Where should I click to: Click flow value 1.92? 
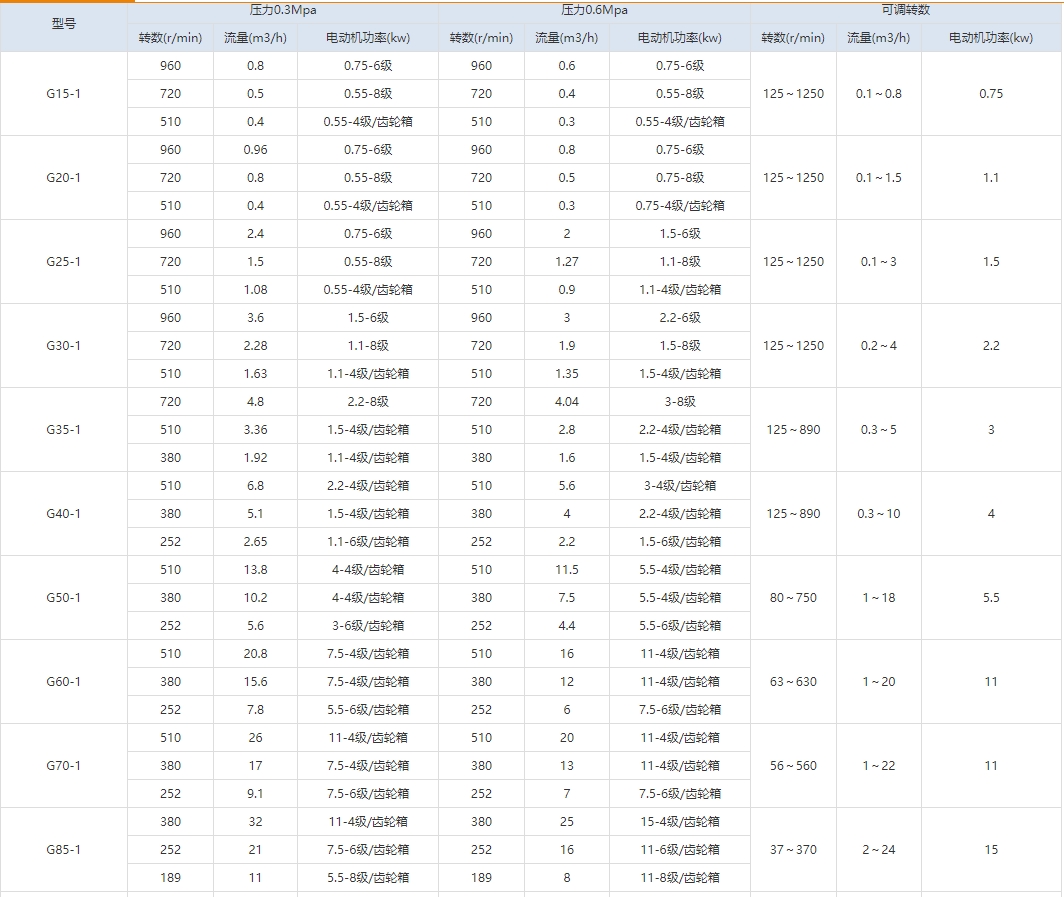(255, 458)
